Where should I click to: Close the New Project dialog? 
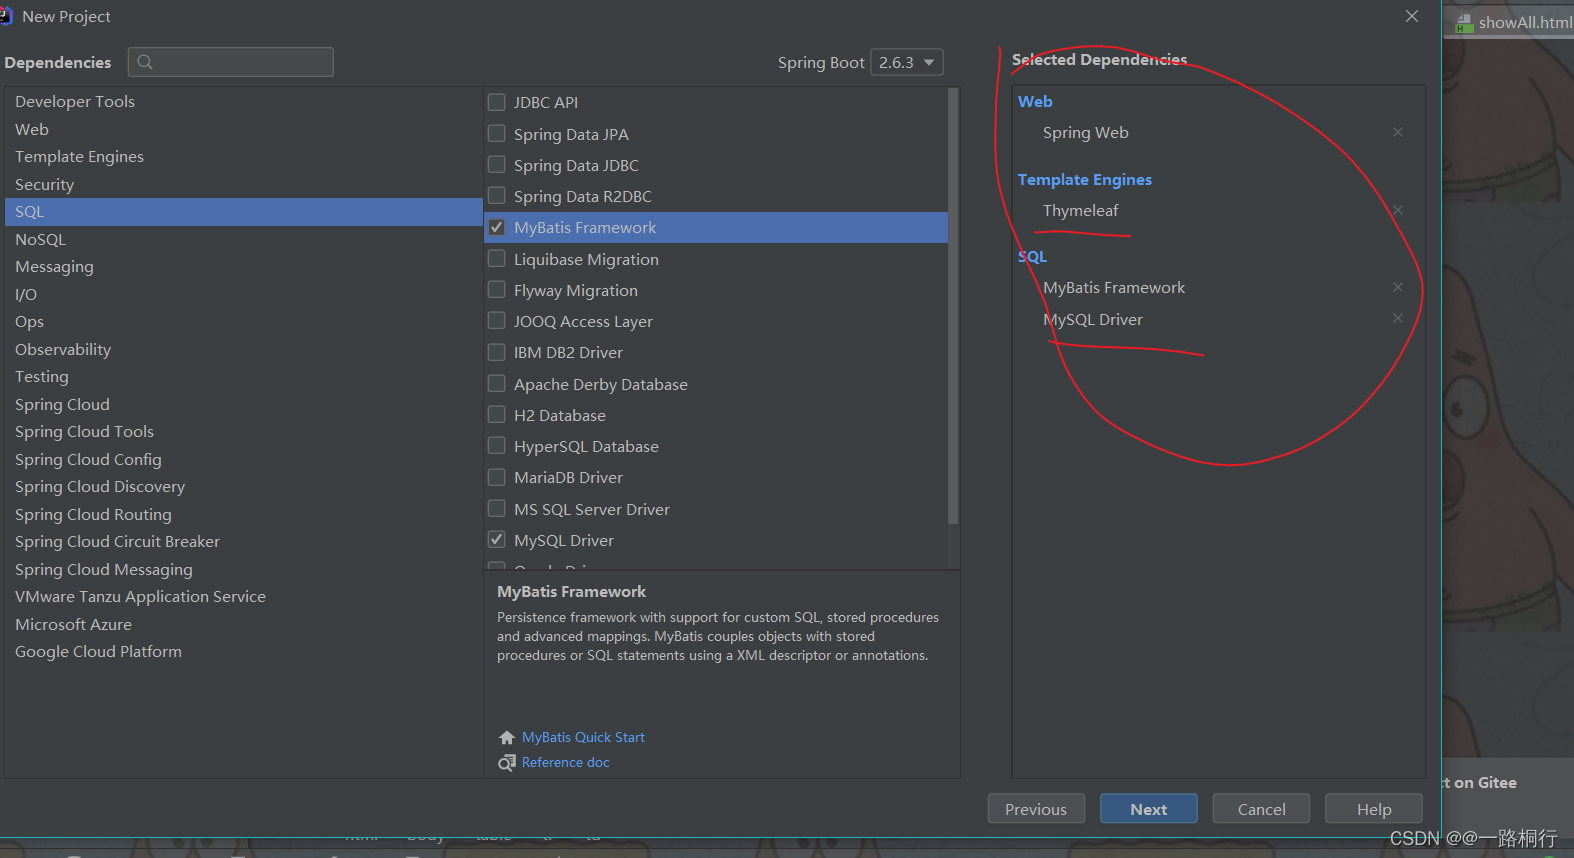(1412, 16)
